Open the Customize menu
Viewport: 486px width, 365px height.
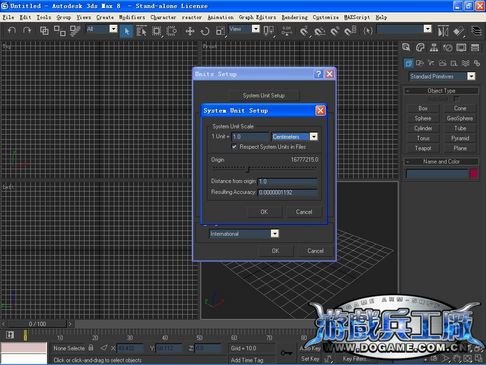tap(326, 17)
